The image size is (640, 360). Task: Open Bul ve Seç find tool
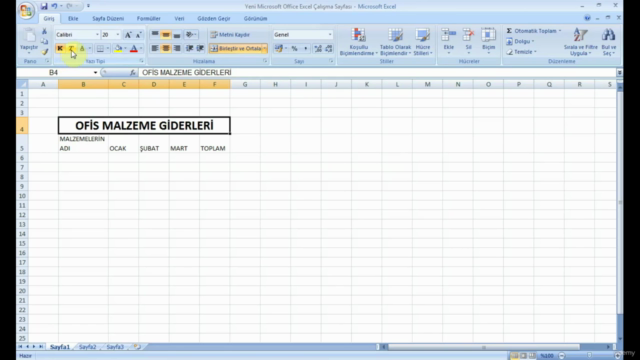click(x=608, y=42)
